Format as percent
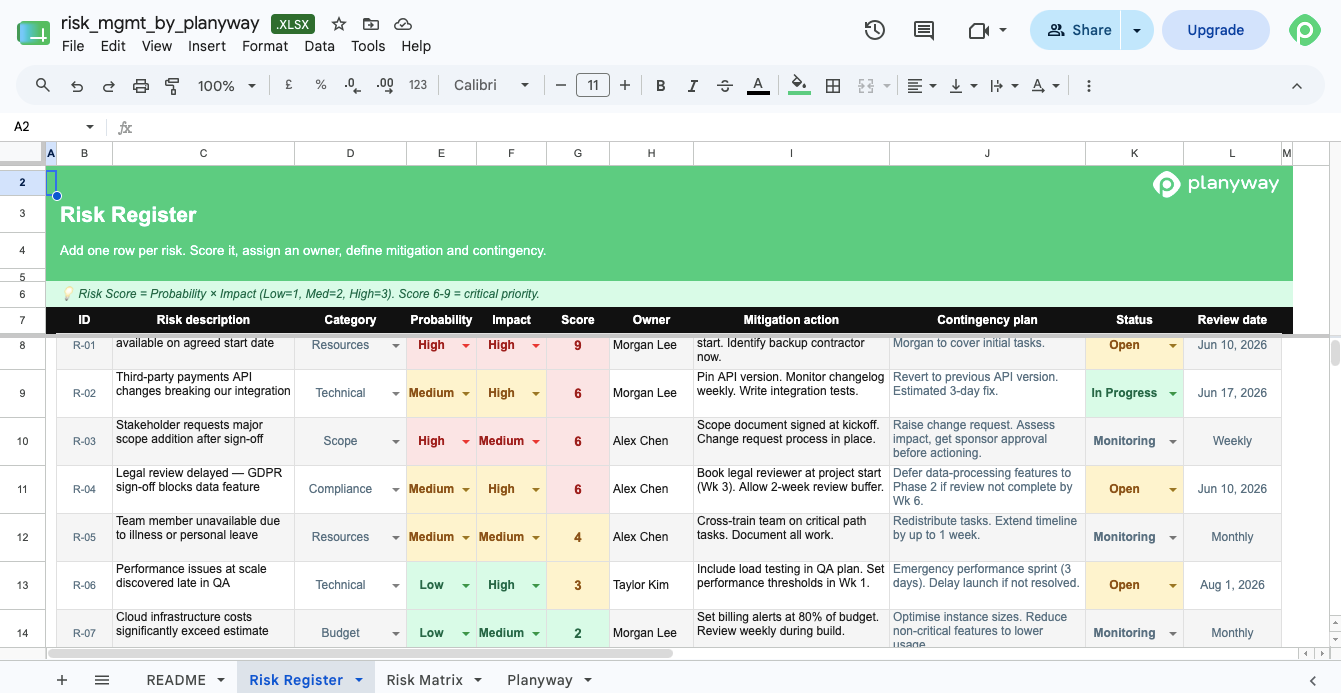 tap(321, 86)
